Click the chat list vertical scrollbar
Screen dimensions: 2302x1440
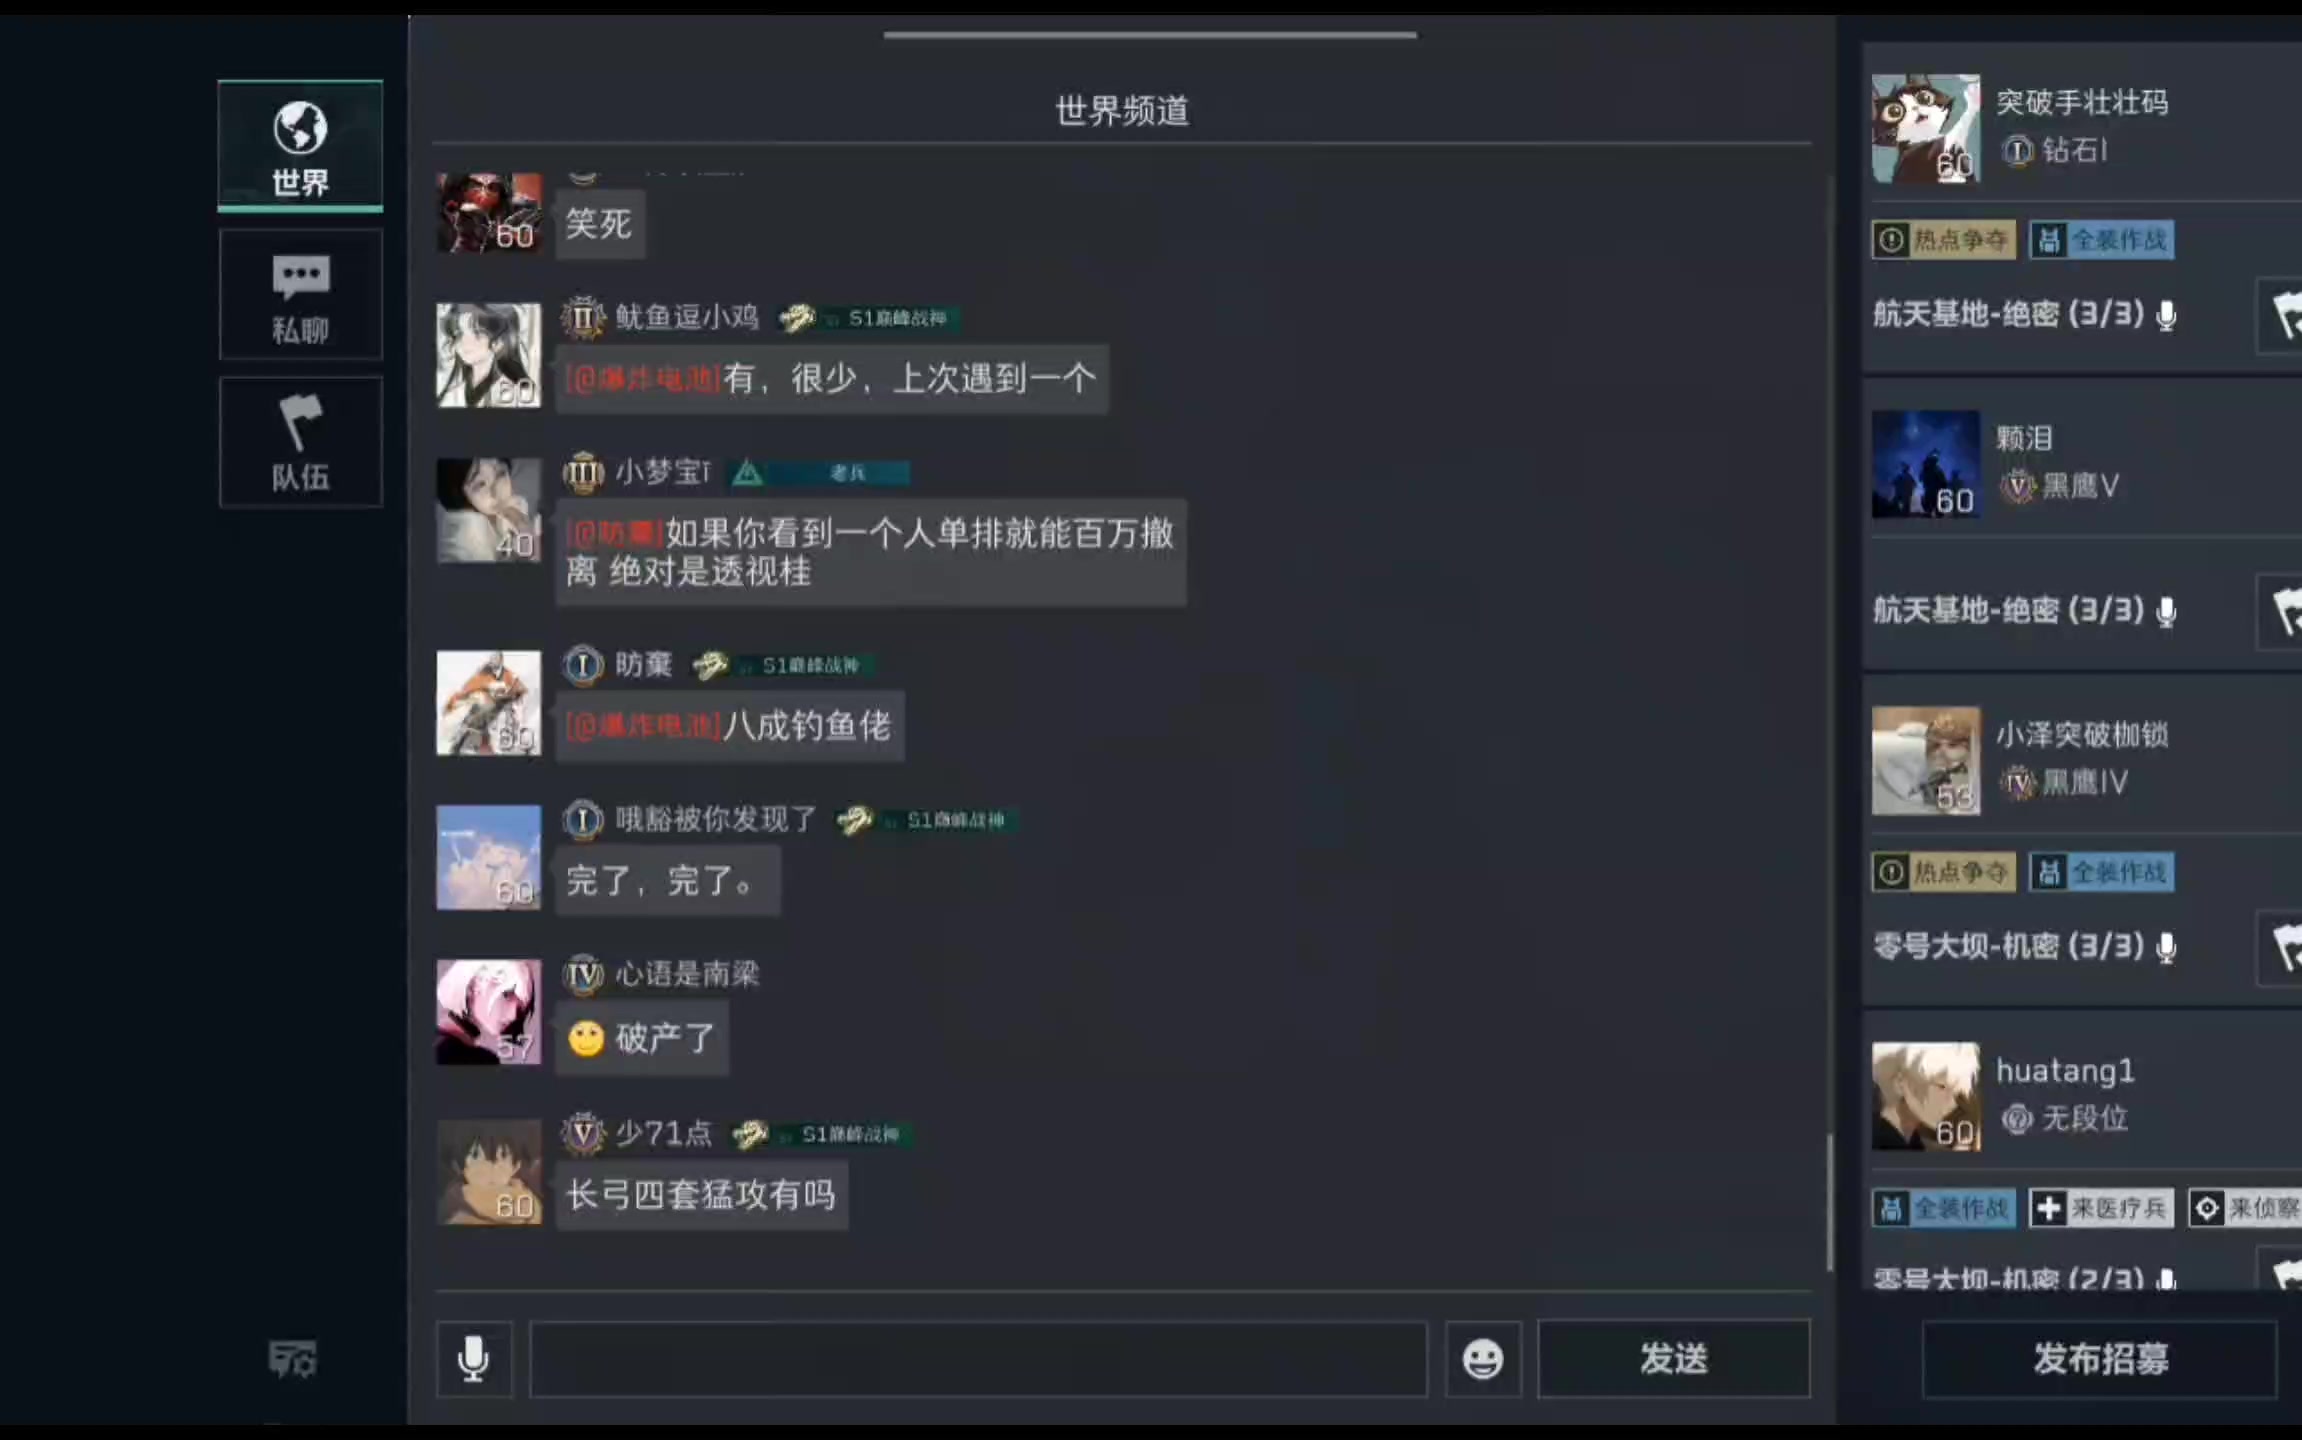[x=1830, y=1202]
